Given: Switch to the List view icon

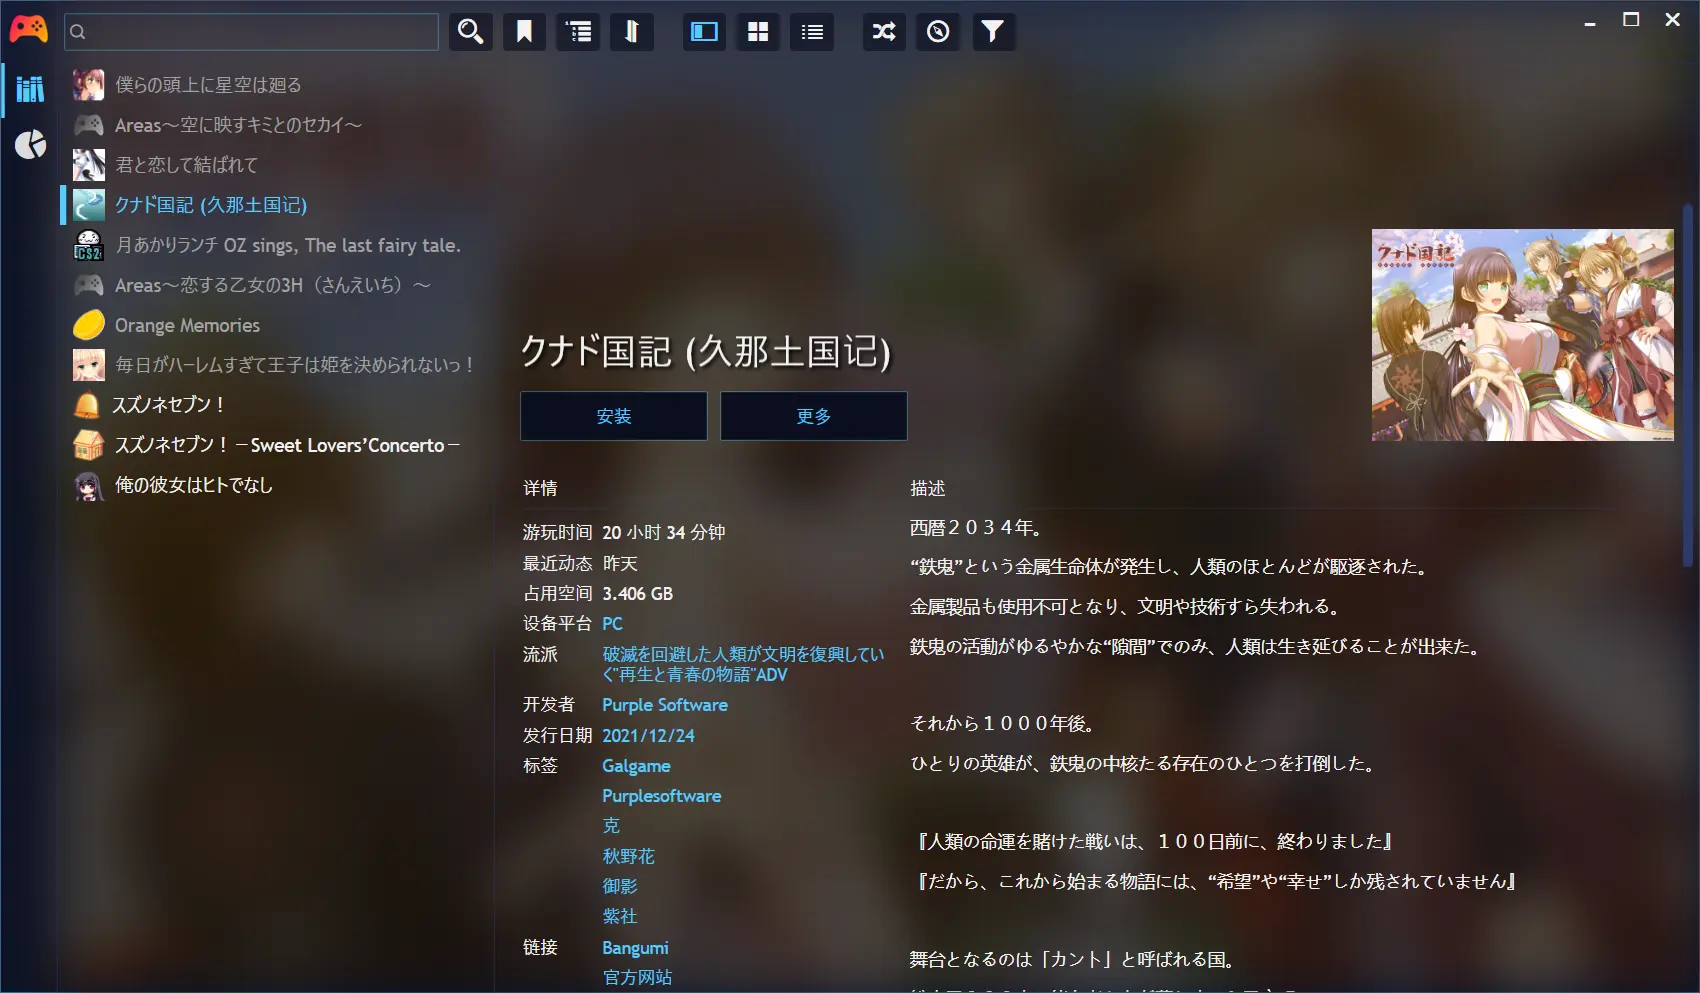Looking at the screenshot, I should tap(812, 32).
